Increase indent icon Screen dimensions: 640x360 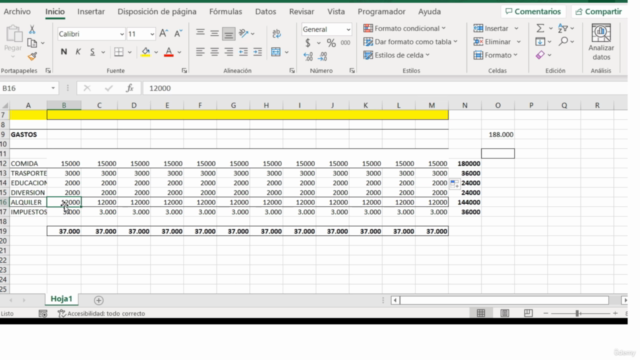tap(258, 52)
